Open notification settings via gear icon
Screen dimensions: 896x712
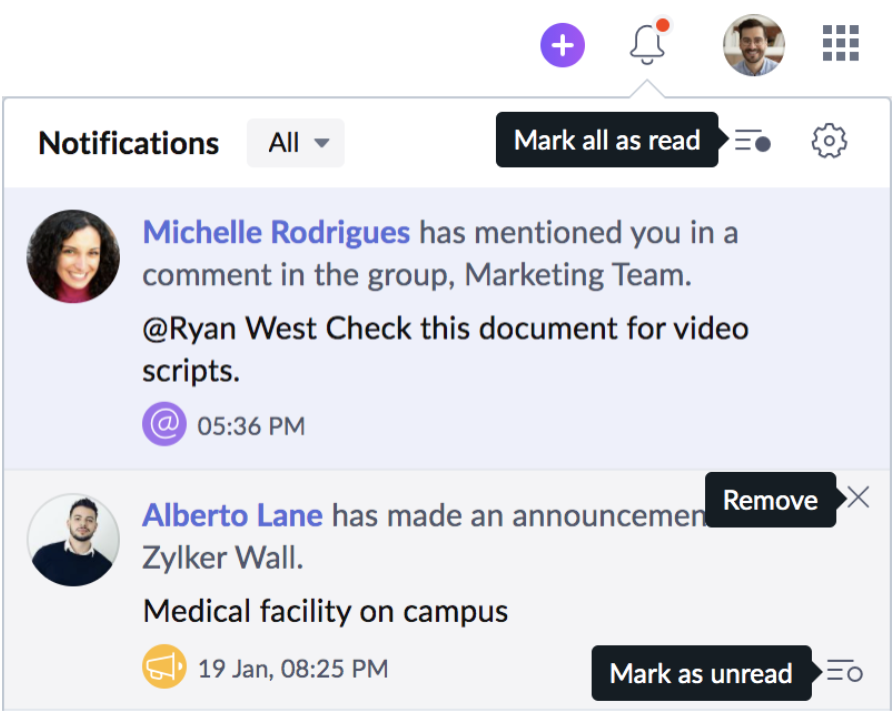[x=829, y=141]
